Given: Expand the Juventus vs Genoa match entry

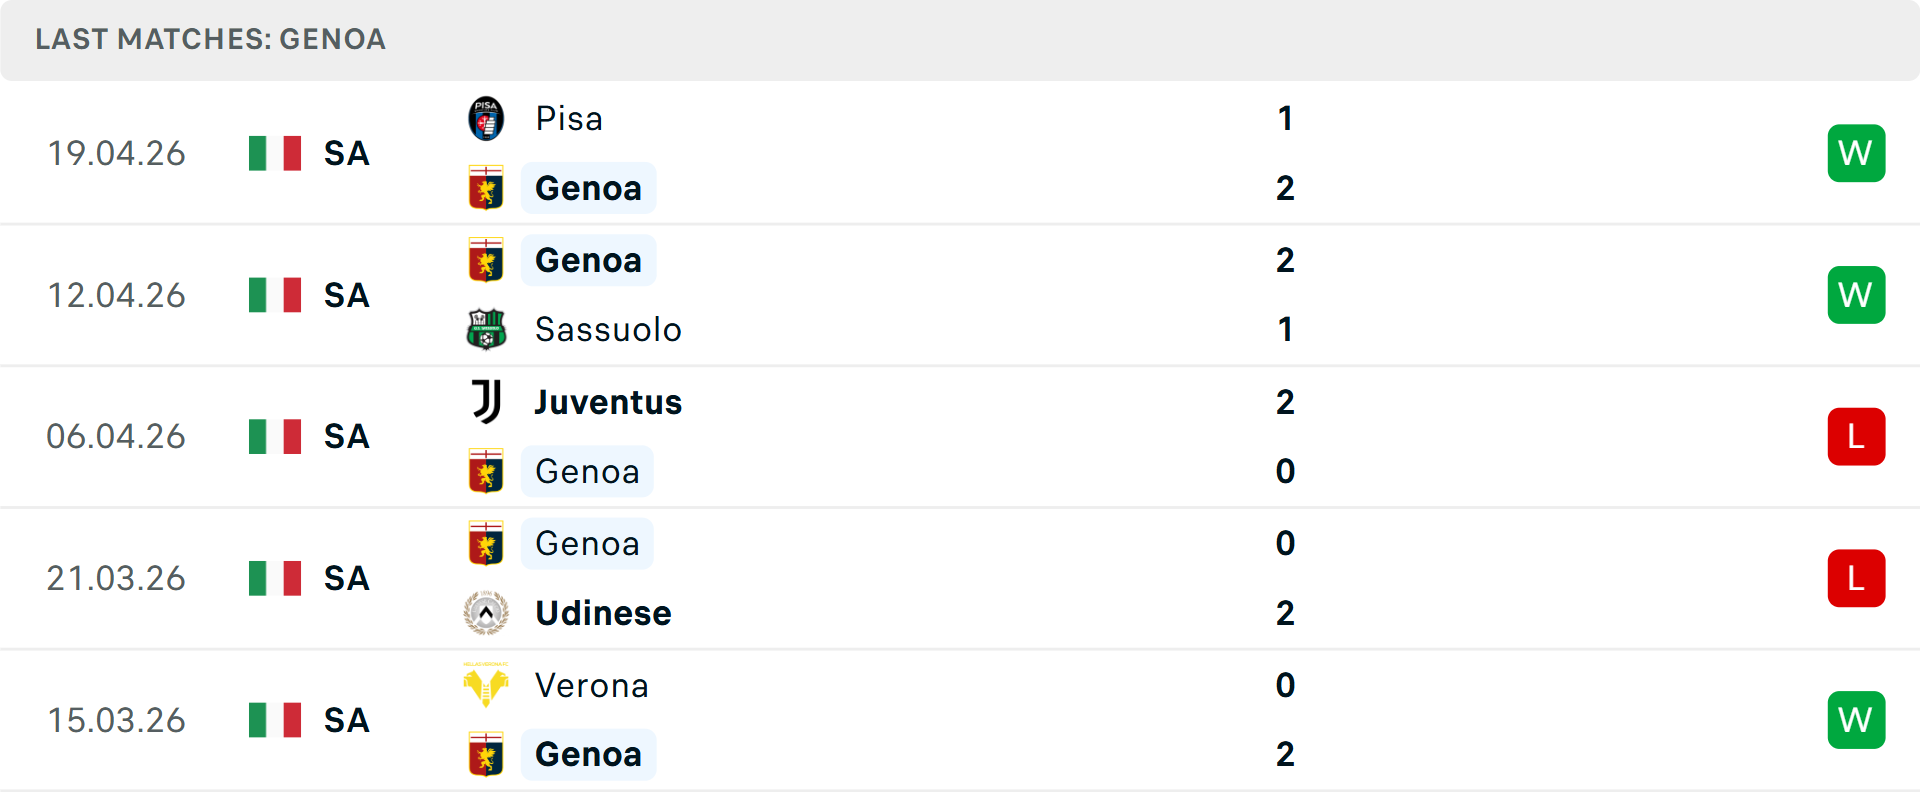Looking at the screenshot, I should pos(960,436).
